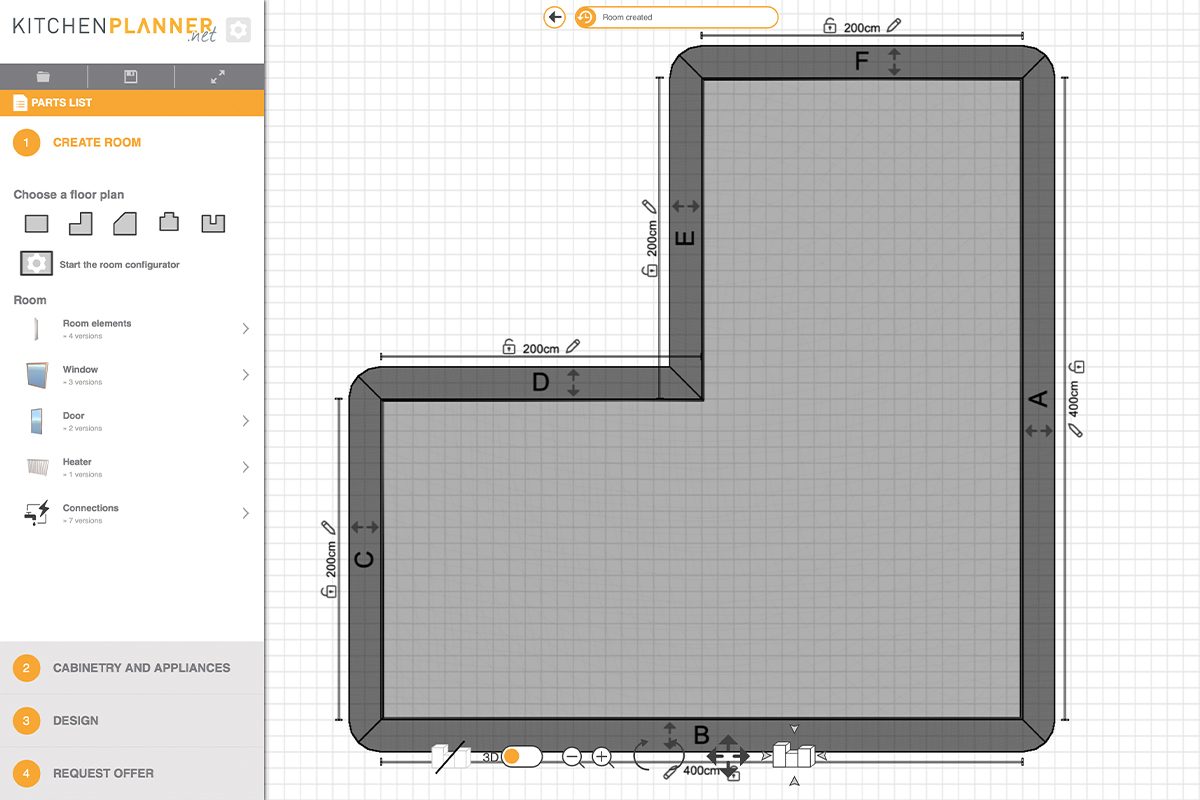Expand the Connections versions list
1200x800 pixels.
[x=245, y=513]
